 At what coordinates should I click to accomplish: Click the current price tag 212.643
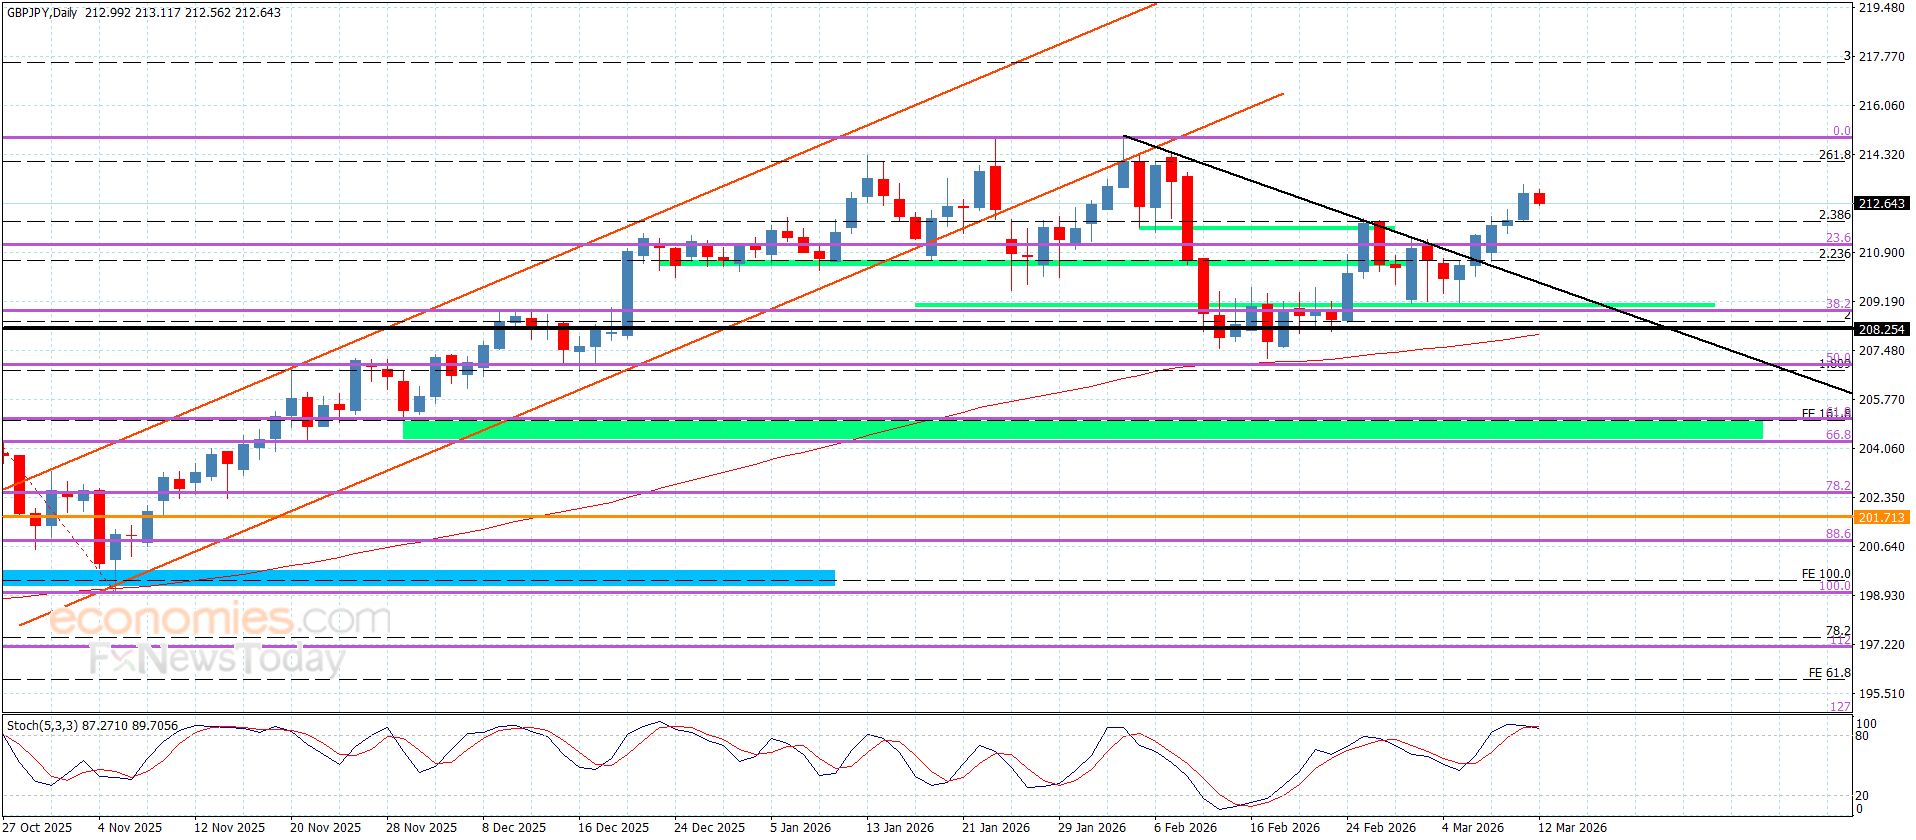(1881, 204)
